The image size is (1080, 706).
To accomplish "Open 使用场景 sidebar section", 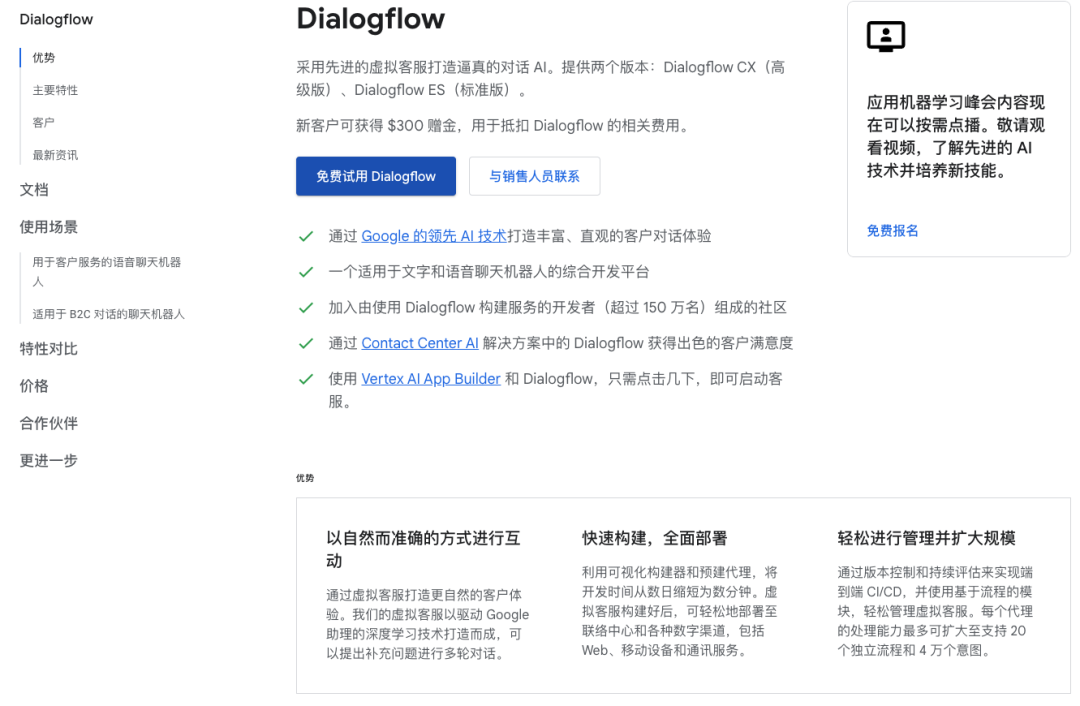I will pyautogui.click(x=48, y=227).
